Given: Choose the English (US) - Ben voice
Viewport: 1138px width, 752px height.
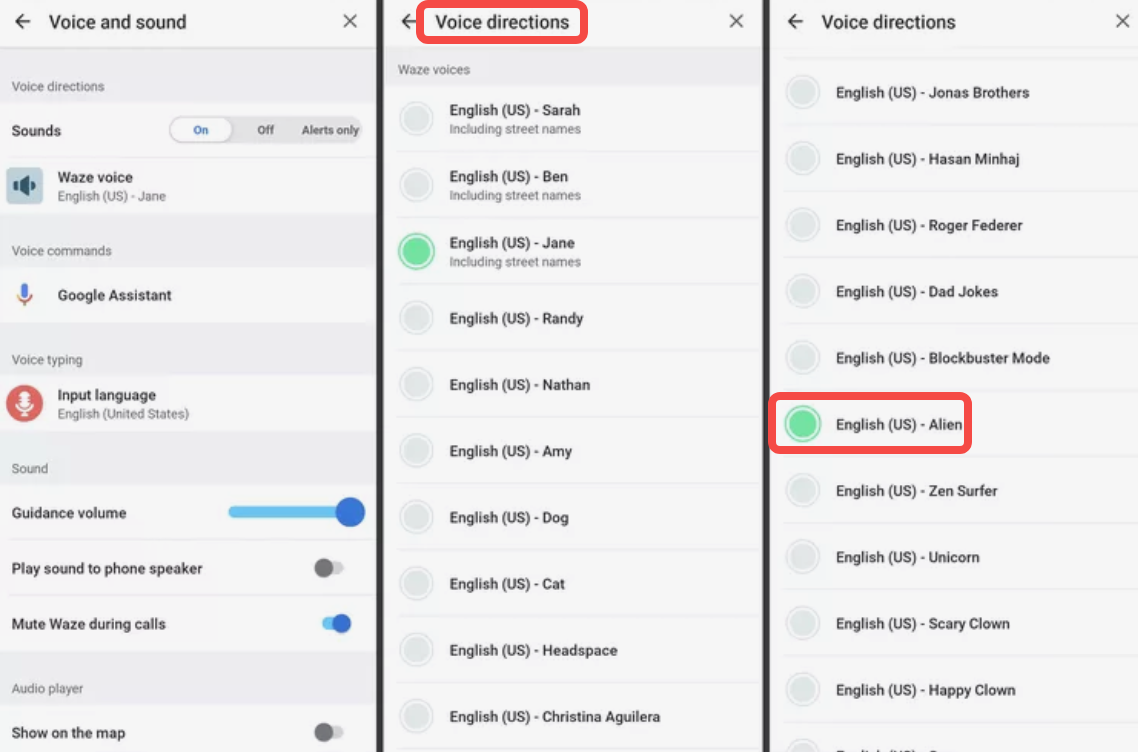Looking at the screenshot, I should tap(417, 185).
